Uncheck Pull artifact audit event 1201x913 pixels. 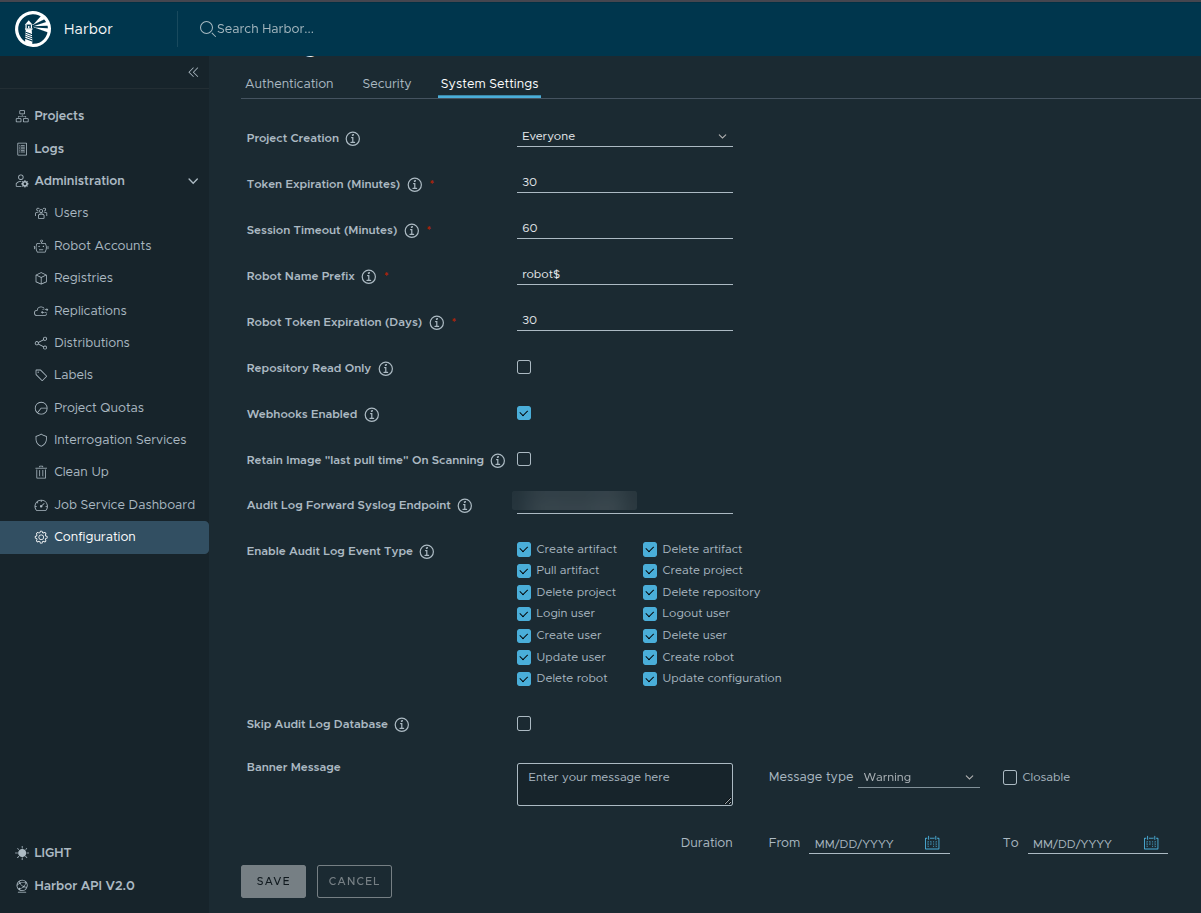524,570
